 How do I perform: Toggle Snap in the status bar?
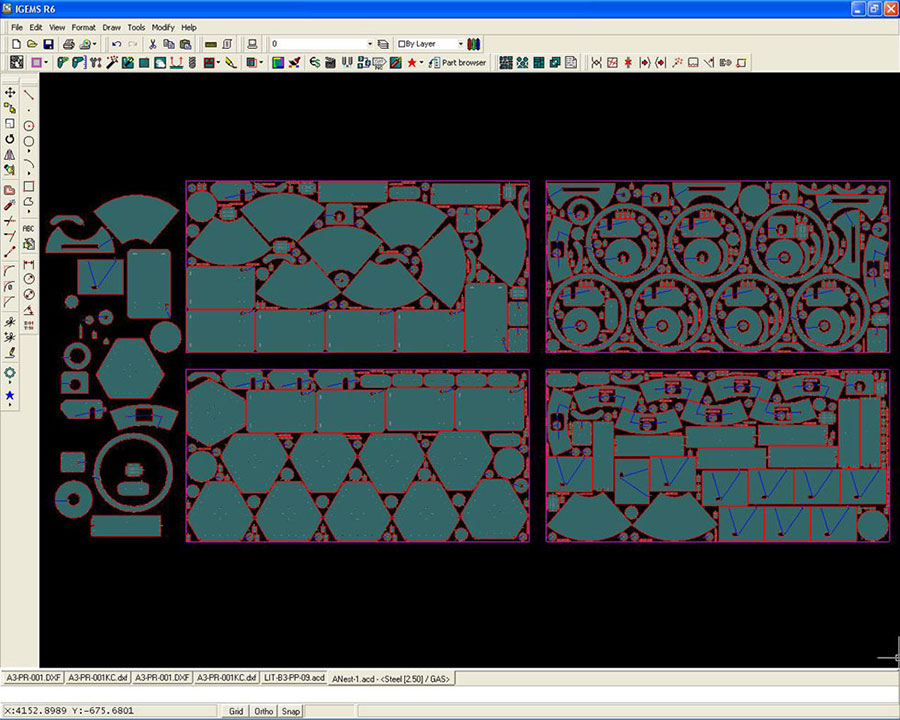tap(290, 711)
